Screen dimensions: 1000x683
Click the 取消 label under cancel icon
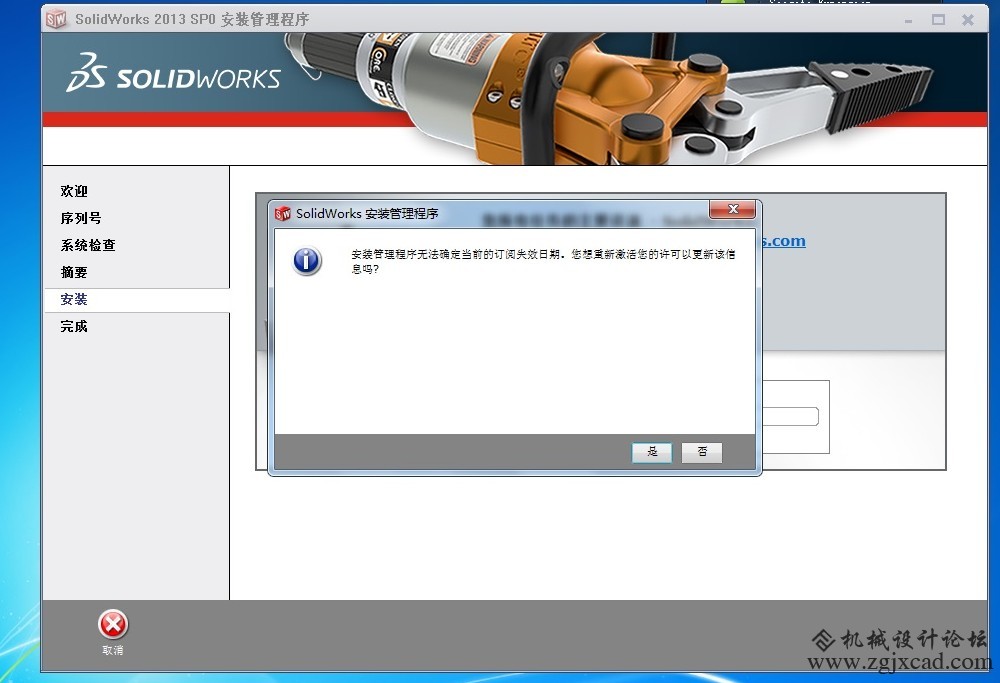point(113,650)
